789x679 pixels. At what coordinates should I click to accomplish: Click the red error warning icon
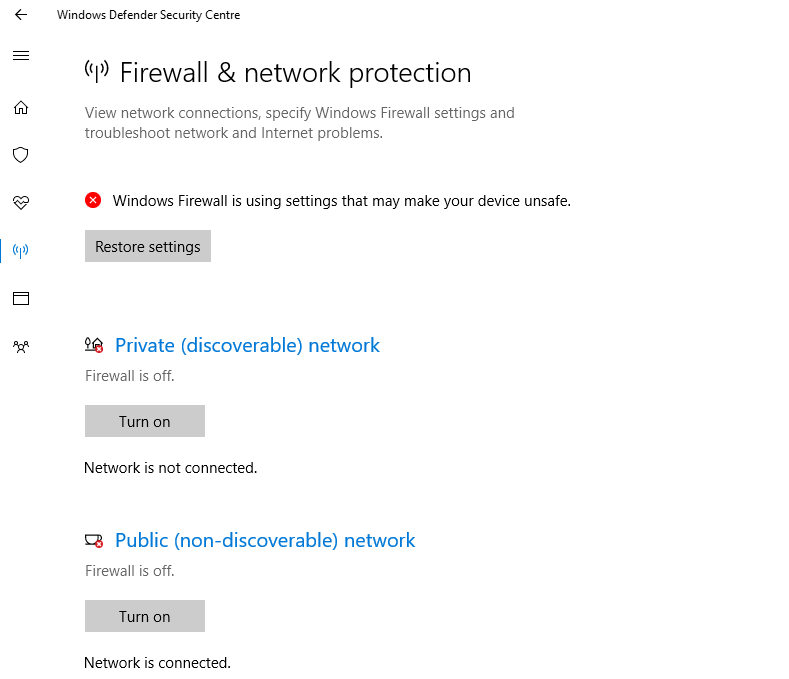(93, 200)
